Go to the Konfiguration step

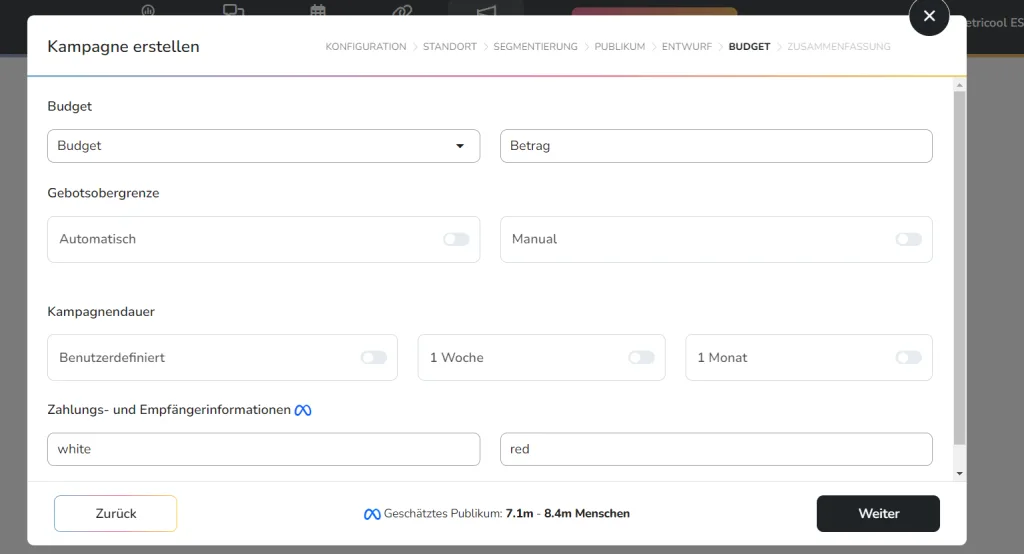(x=365, y=47)
